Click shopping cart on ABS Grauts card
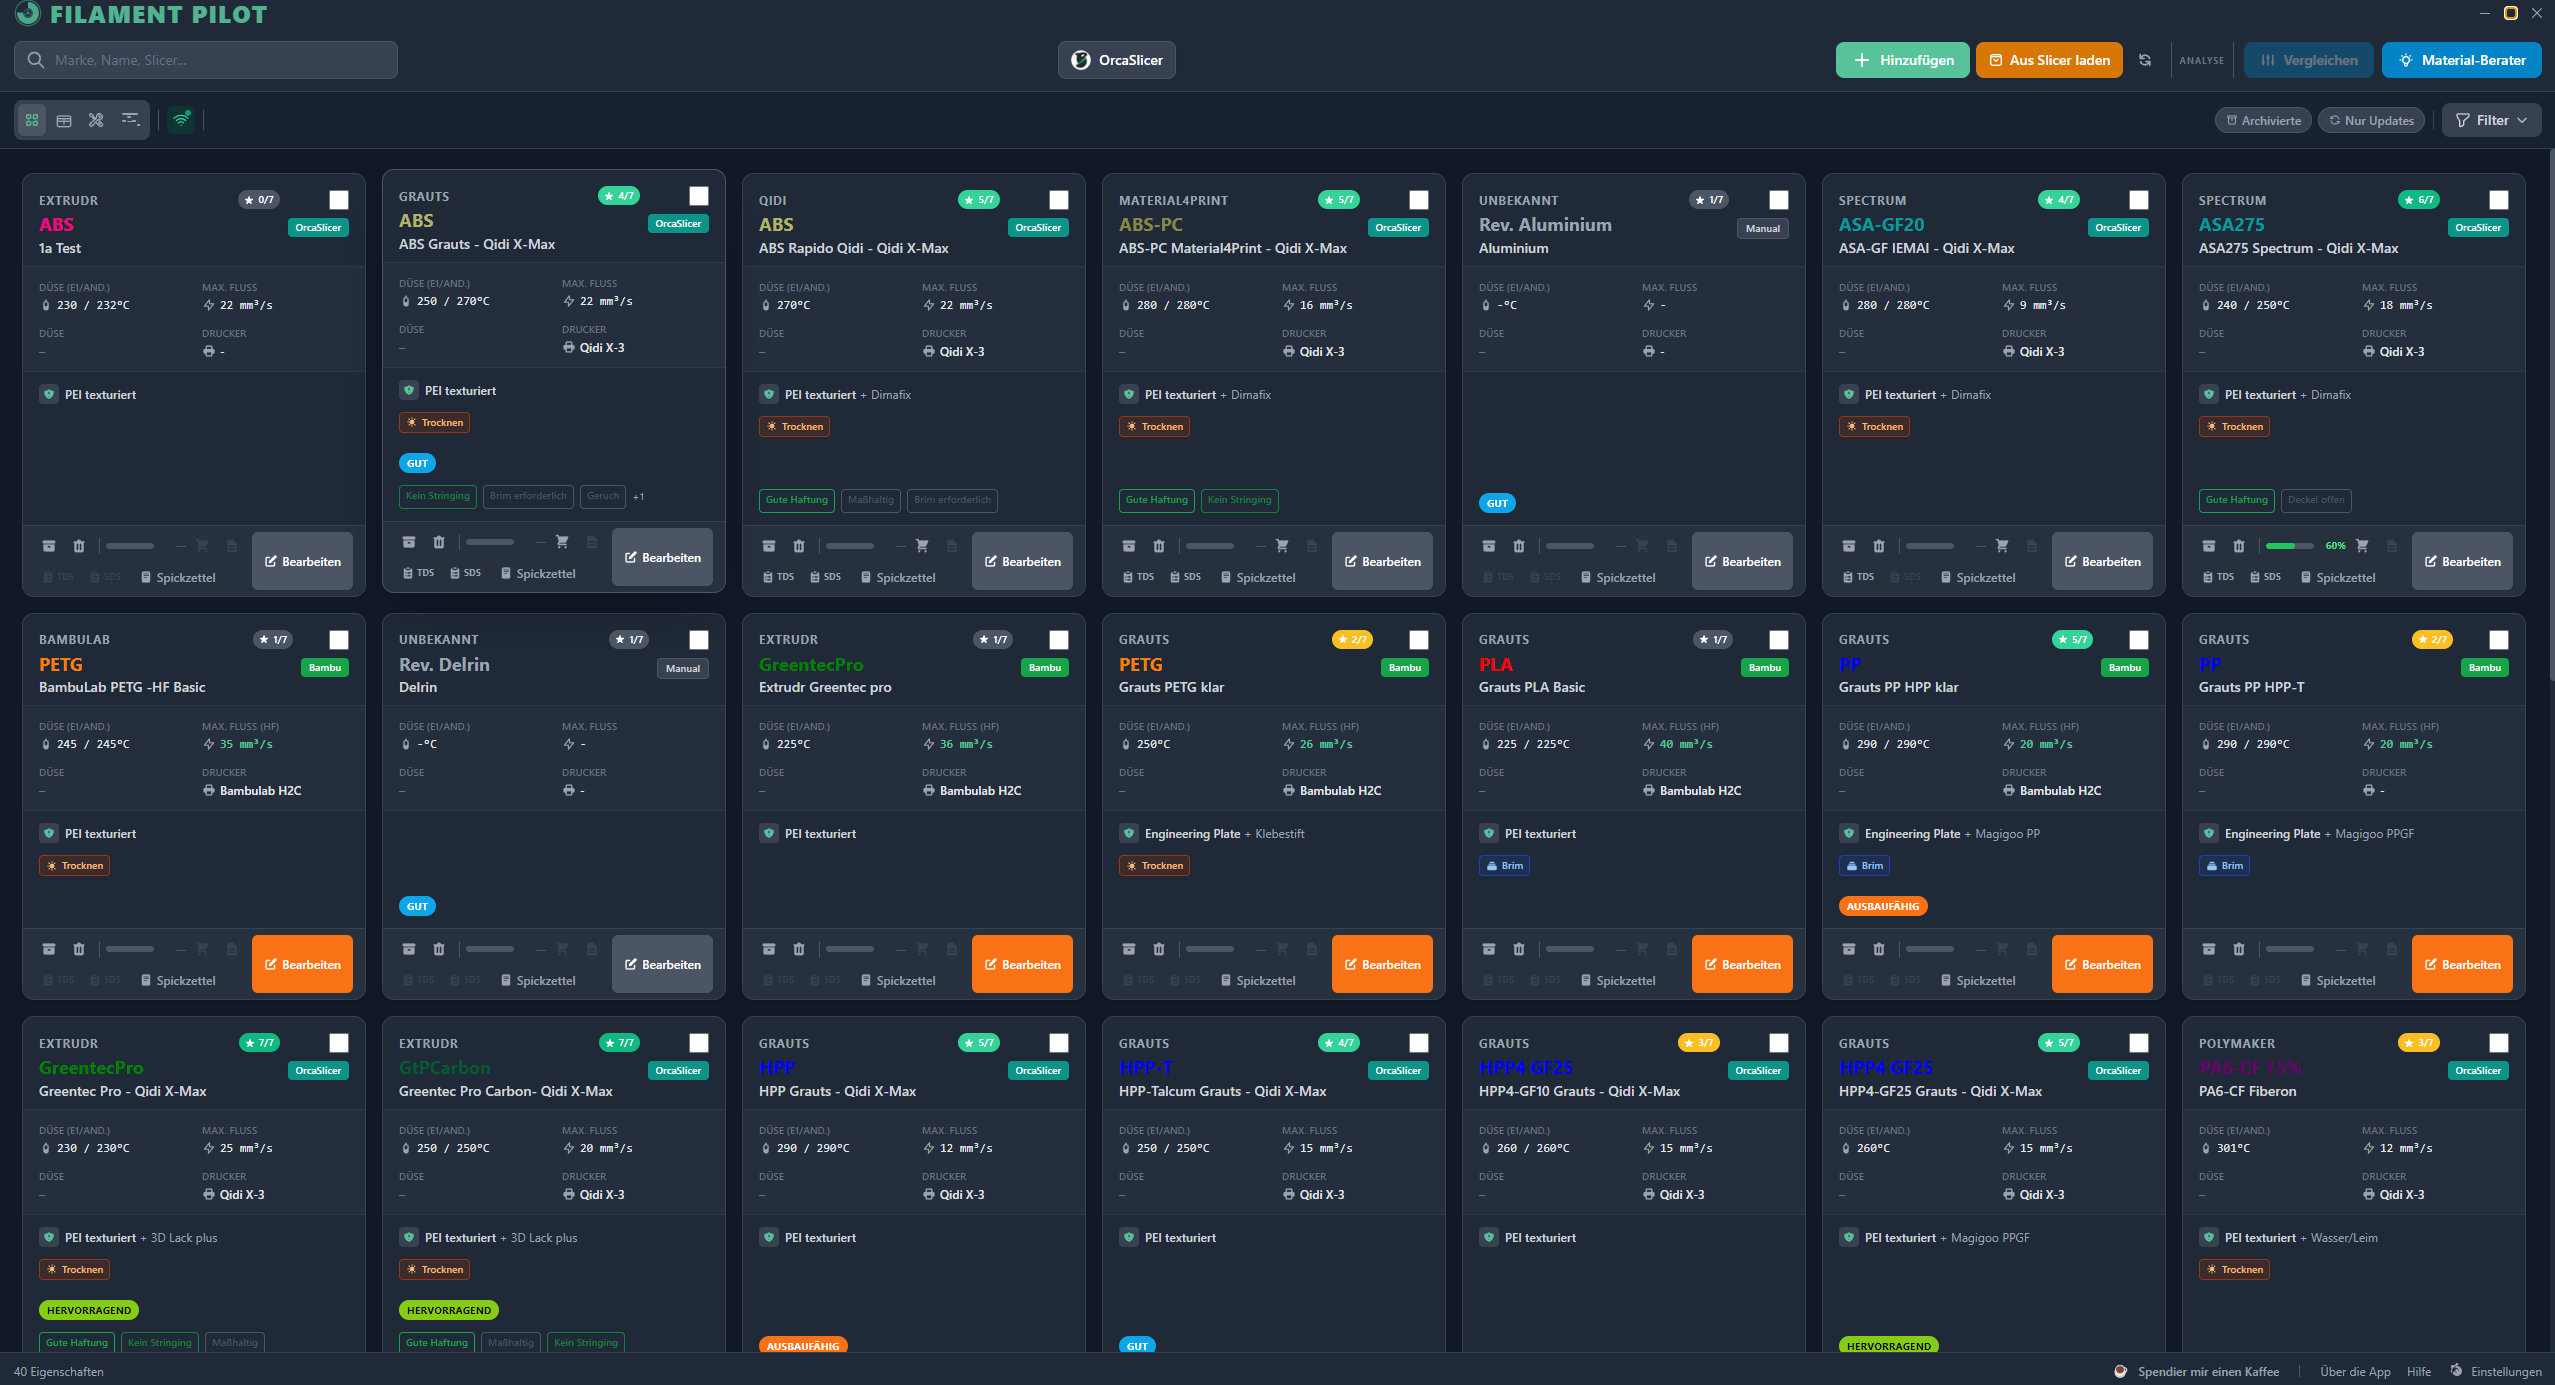This screenshot has width=2555, height=1385. (x=562, y=542)
